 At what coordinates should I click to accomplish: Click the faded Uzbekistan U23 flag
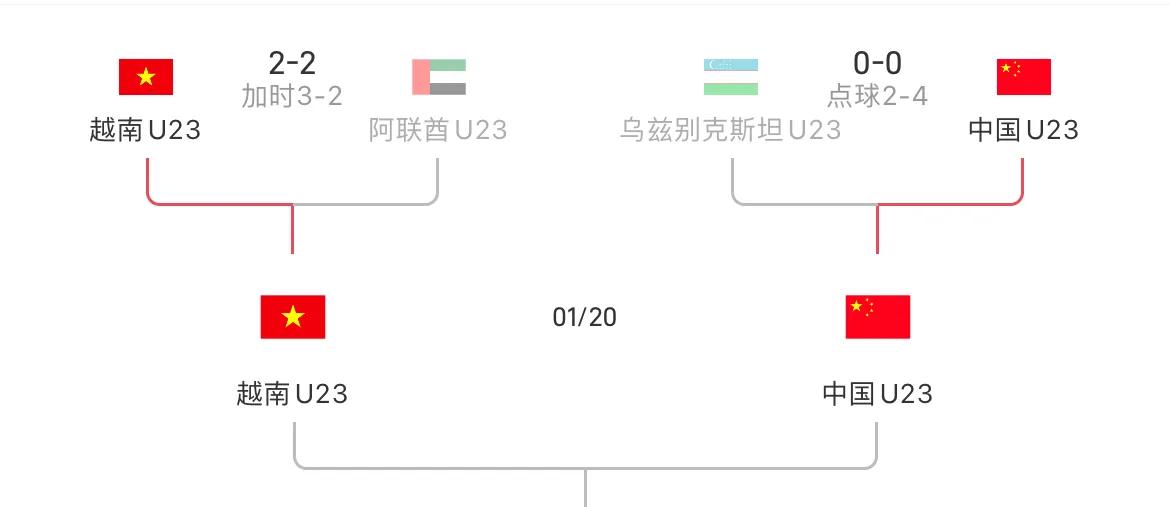(730, 77)
